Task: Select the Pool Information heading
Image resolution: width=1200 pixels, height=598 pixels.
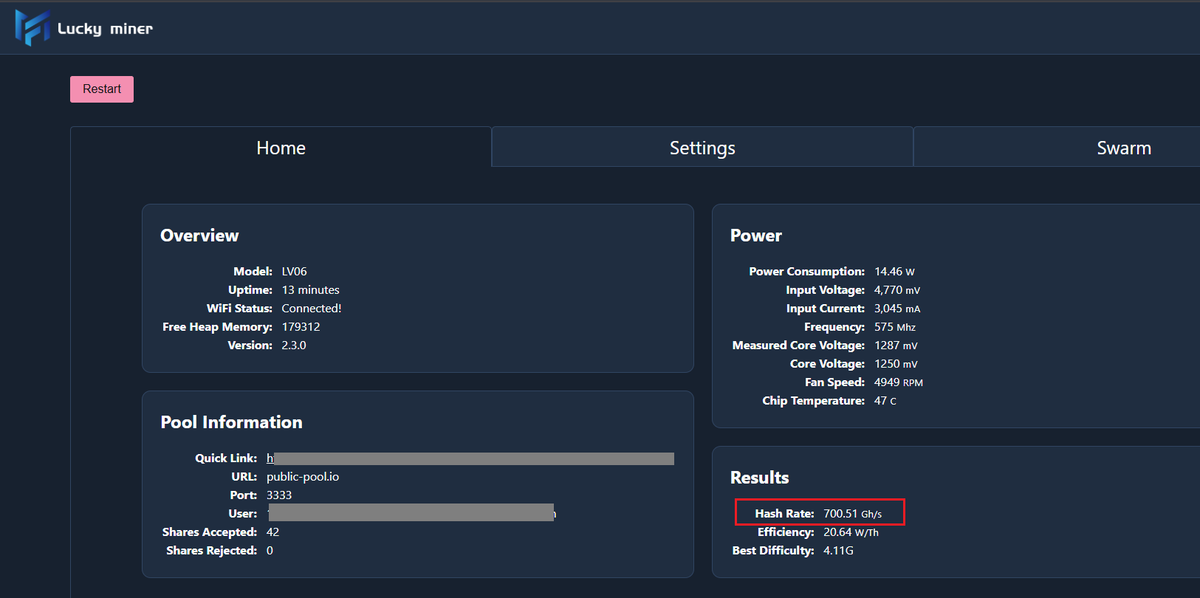Action: pos(231,422)
